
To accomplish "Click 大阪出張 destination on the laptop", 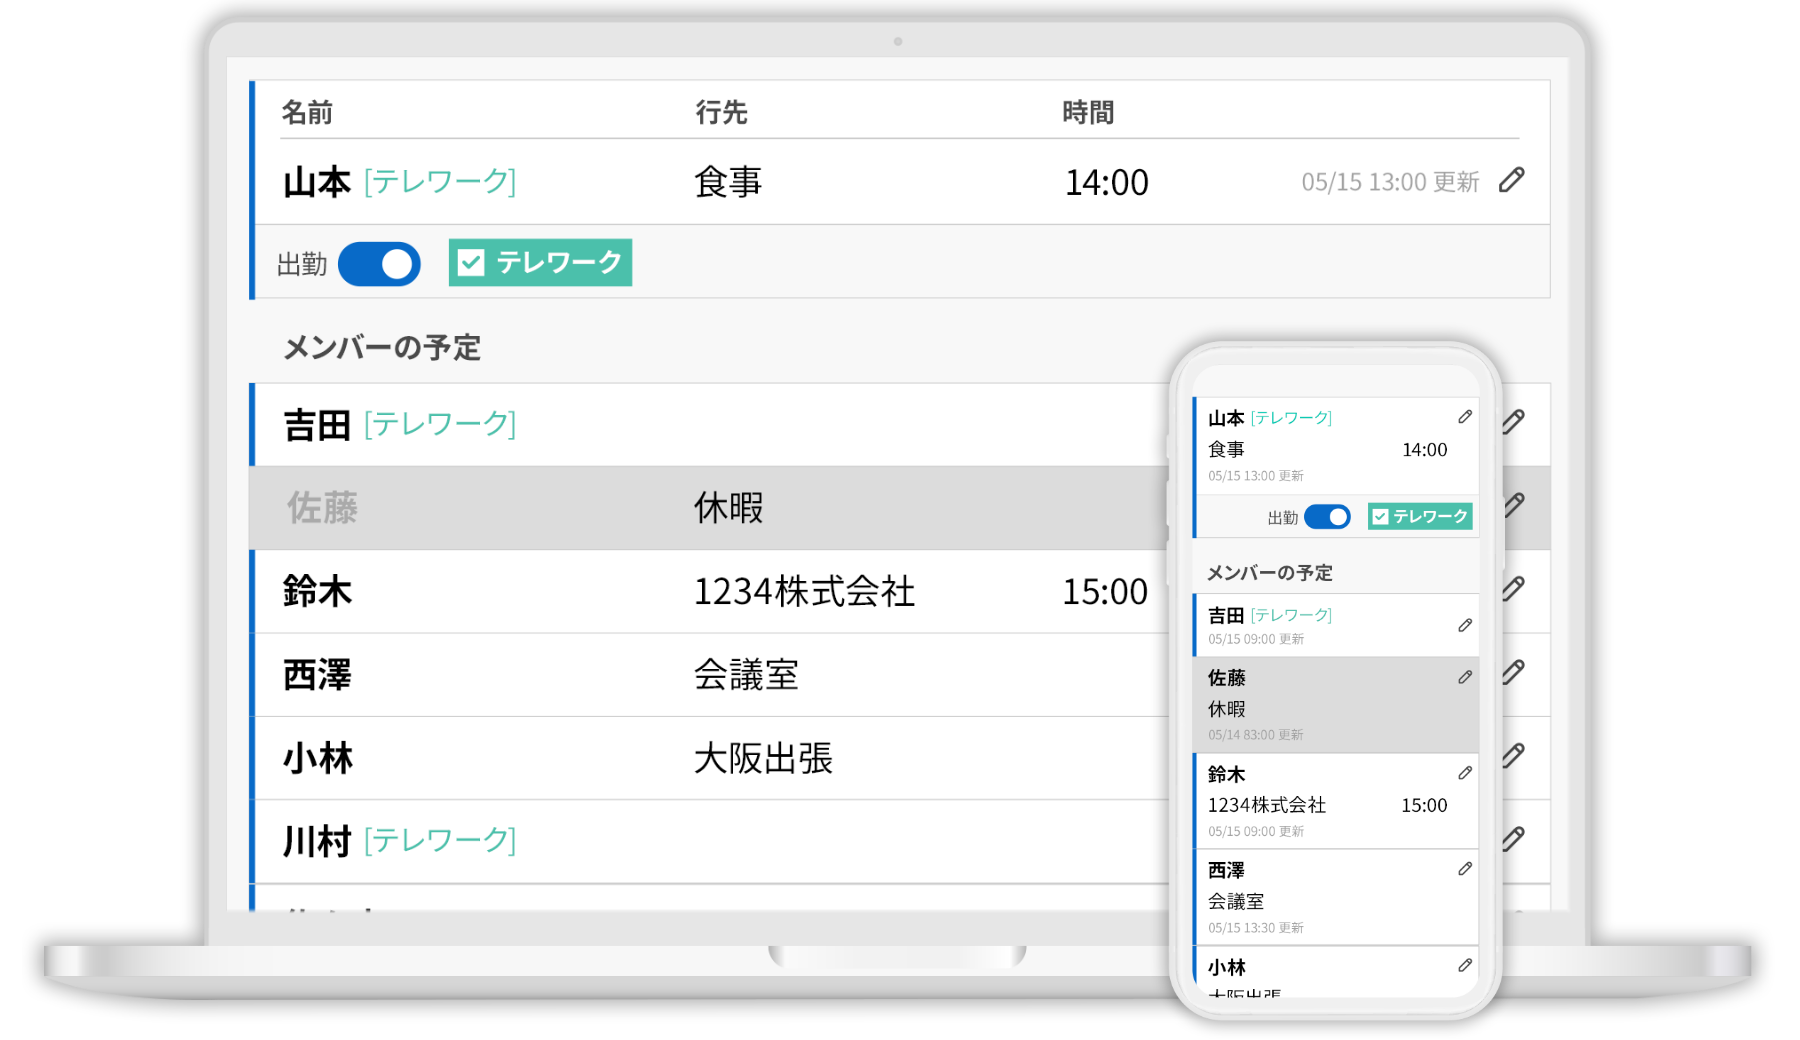I will (763, 758).
